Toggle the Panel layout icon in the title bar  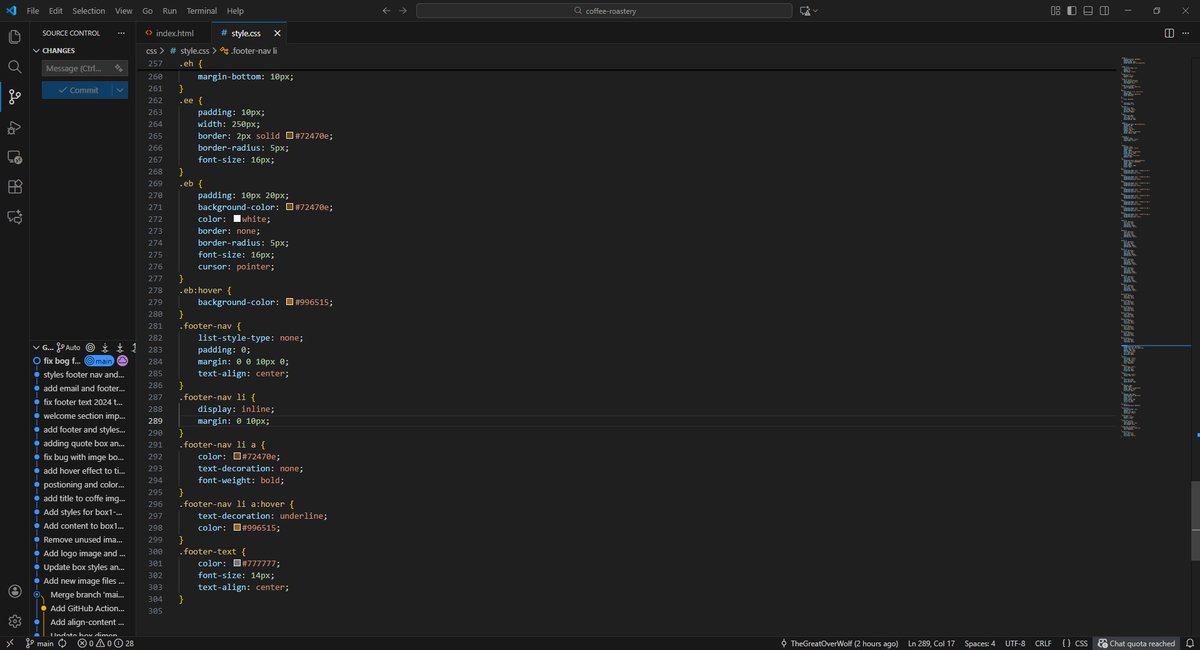(x=1087, y=10)
